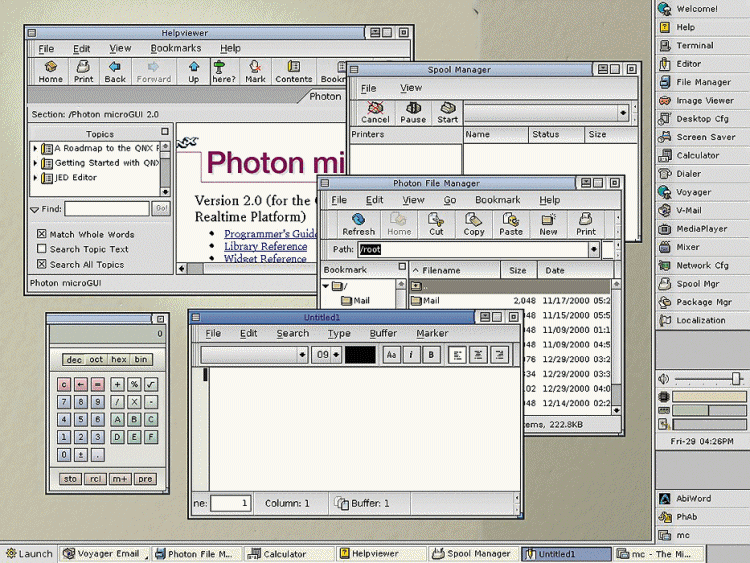The height and width of the screenshot is (563, 750).
Task: Open Library Reference link
Action: click(x=265, y=246)
